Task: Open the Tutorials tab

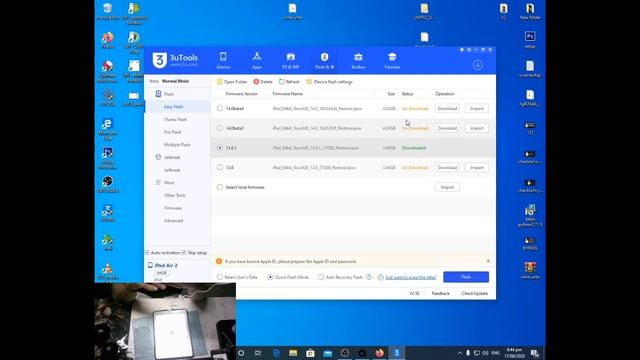Action: coord(392,60)
